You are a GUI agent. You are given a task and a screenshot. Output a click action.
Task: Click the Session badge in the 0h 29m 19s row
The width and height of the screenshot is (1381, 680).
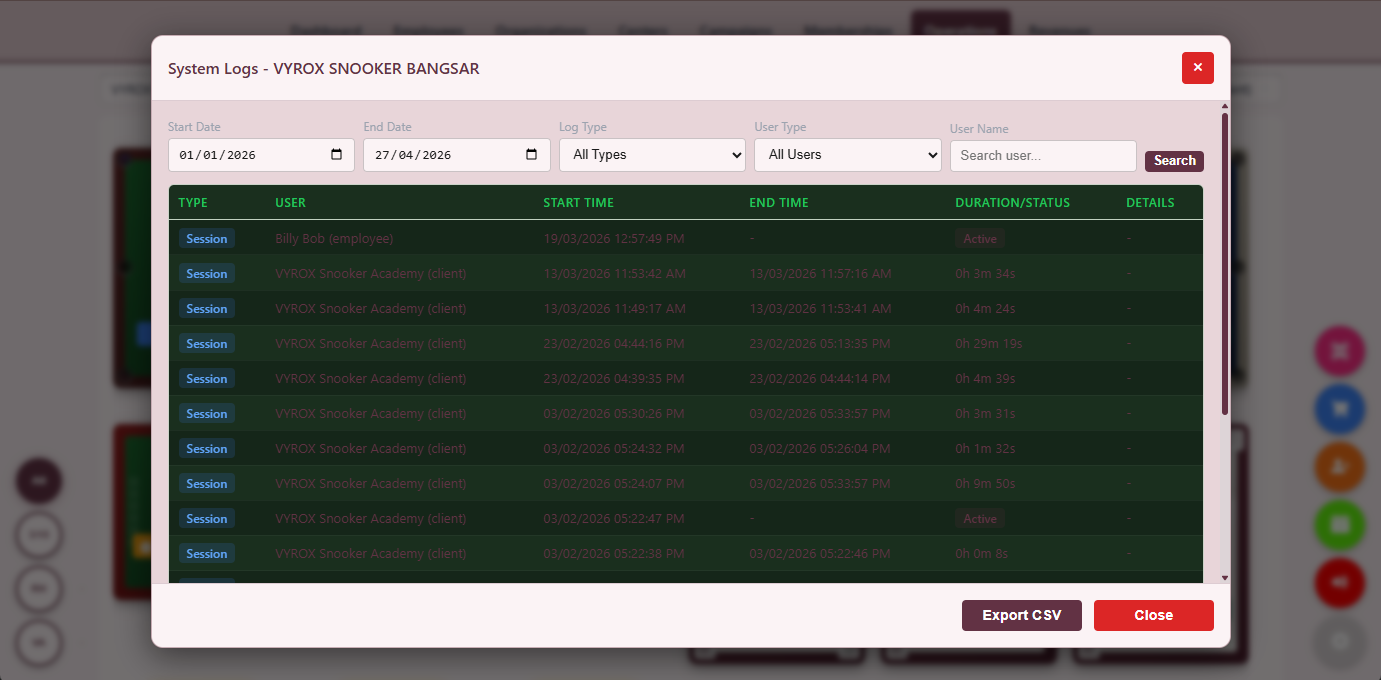tap(207, 344)
